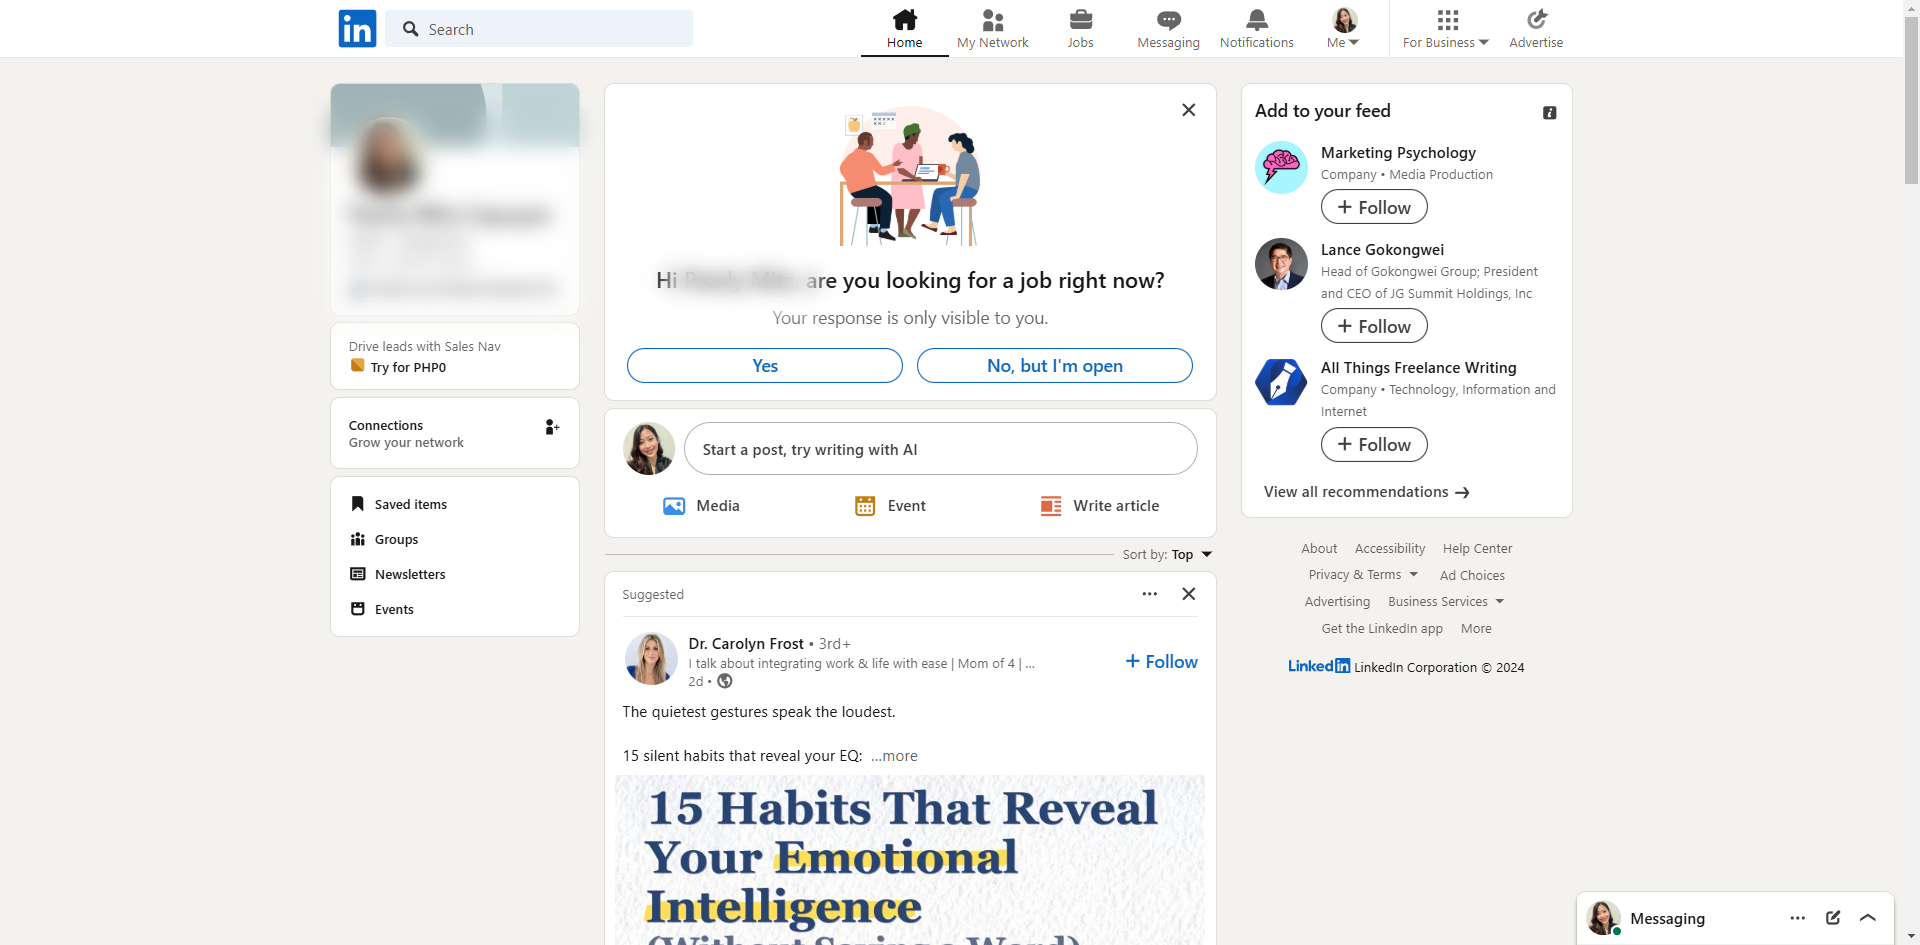This screenshot has height=945, width=1920.
Task: Open the Notifications bell icon
Action: click(x=1257, y=20)
